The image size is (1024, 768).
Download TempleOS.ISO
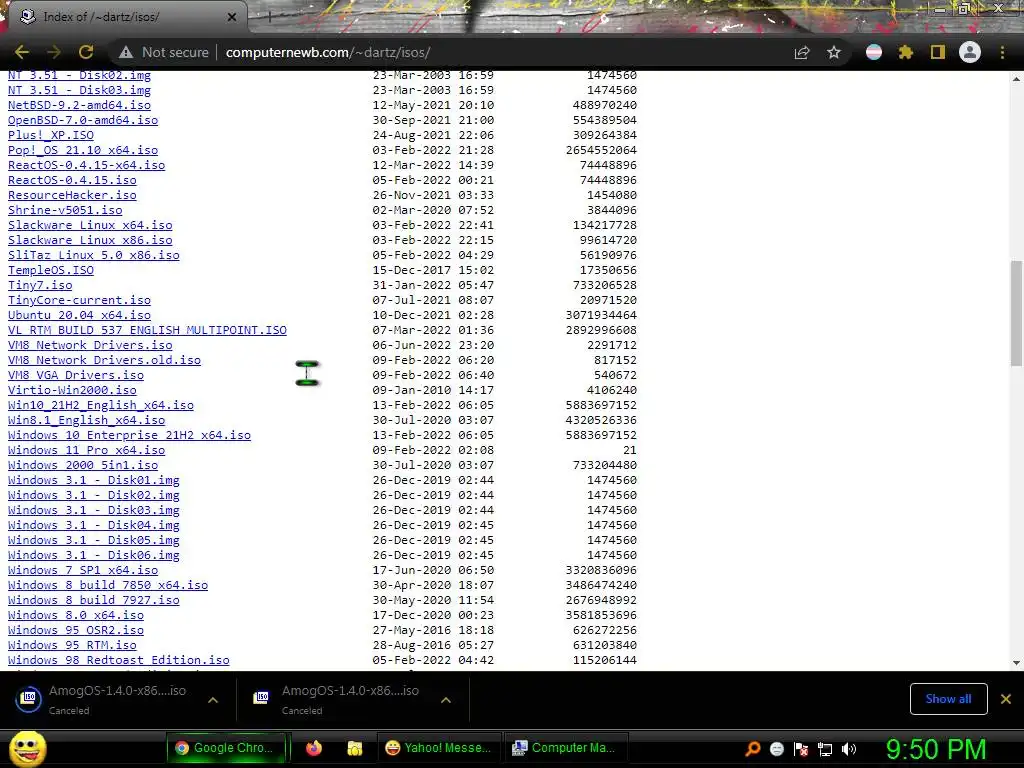click(x=50, y=270)
